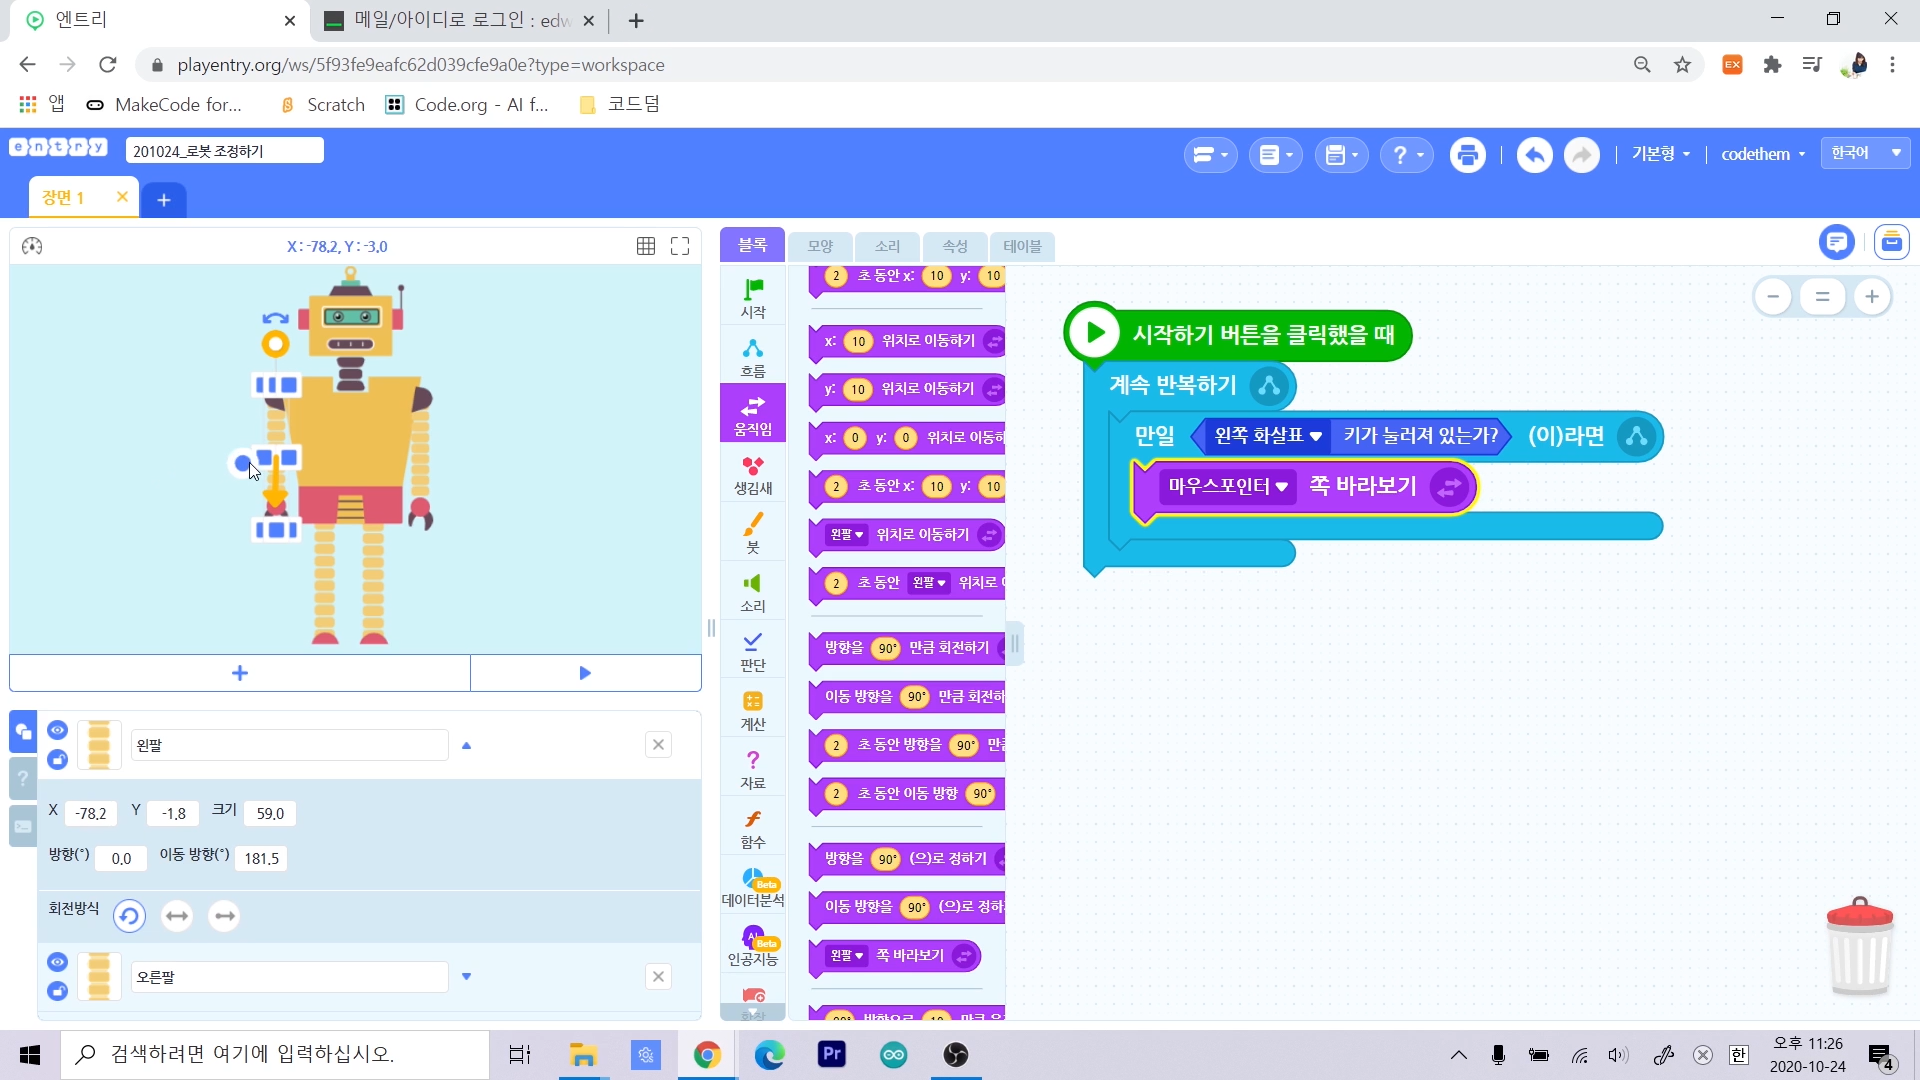Open the 왼쪽 화살표 key dropdown
This screenshot has height=1080, width=1920.
[1268, 436]
